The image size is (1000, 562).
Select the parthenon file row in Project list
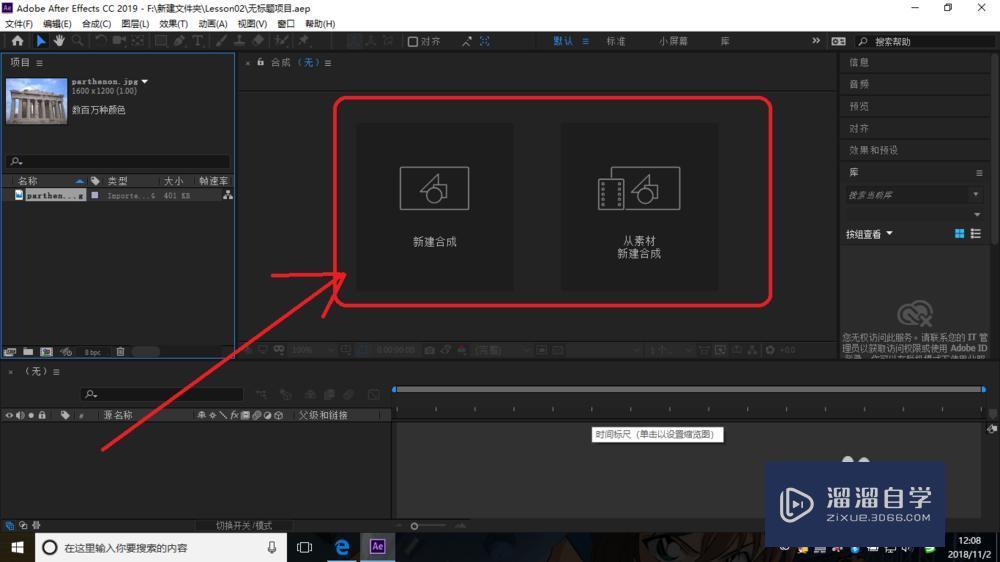[119, 195]
